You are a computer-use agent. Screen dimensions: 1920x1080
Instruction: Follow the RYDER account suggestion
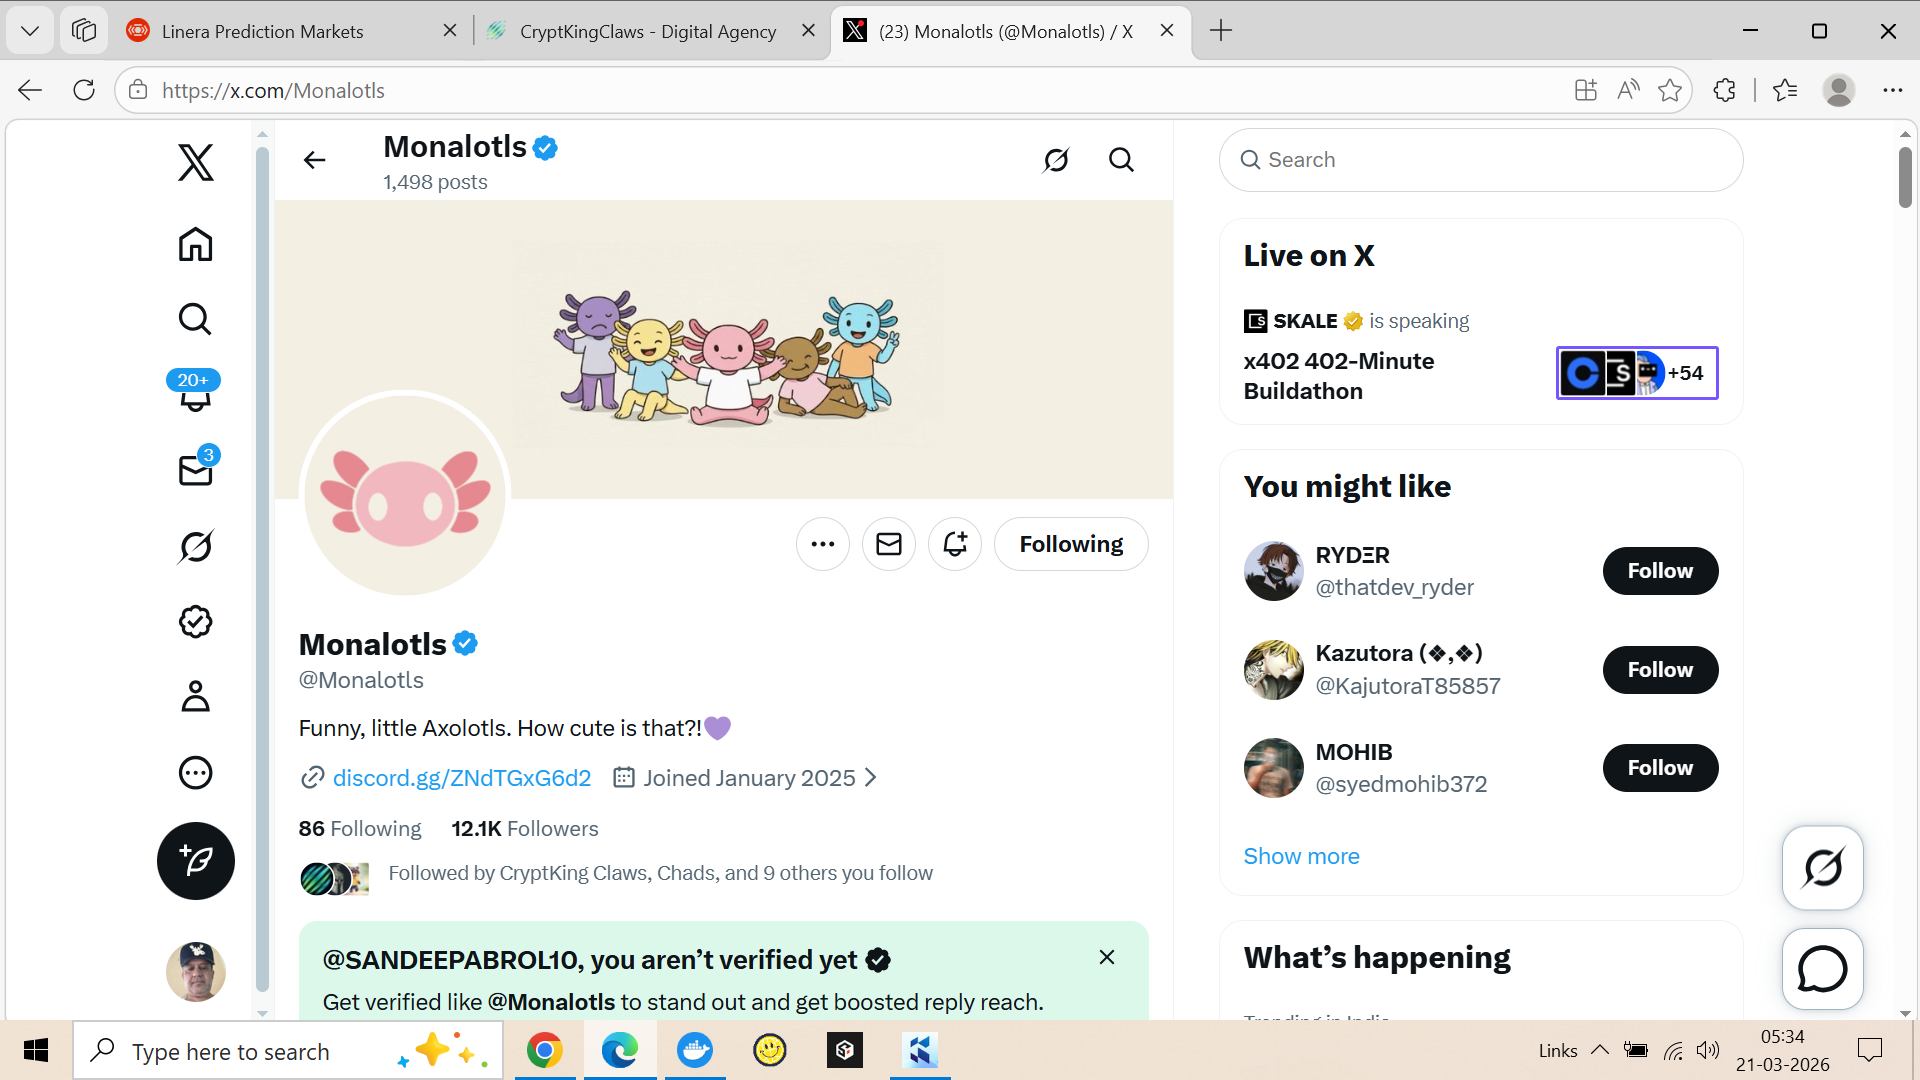click(1659, 571)
